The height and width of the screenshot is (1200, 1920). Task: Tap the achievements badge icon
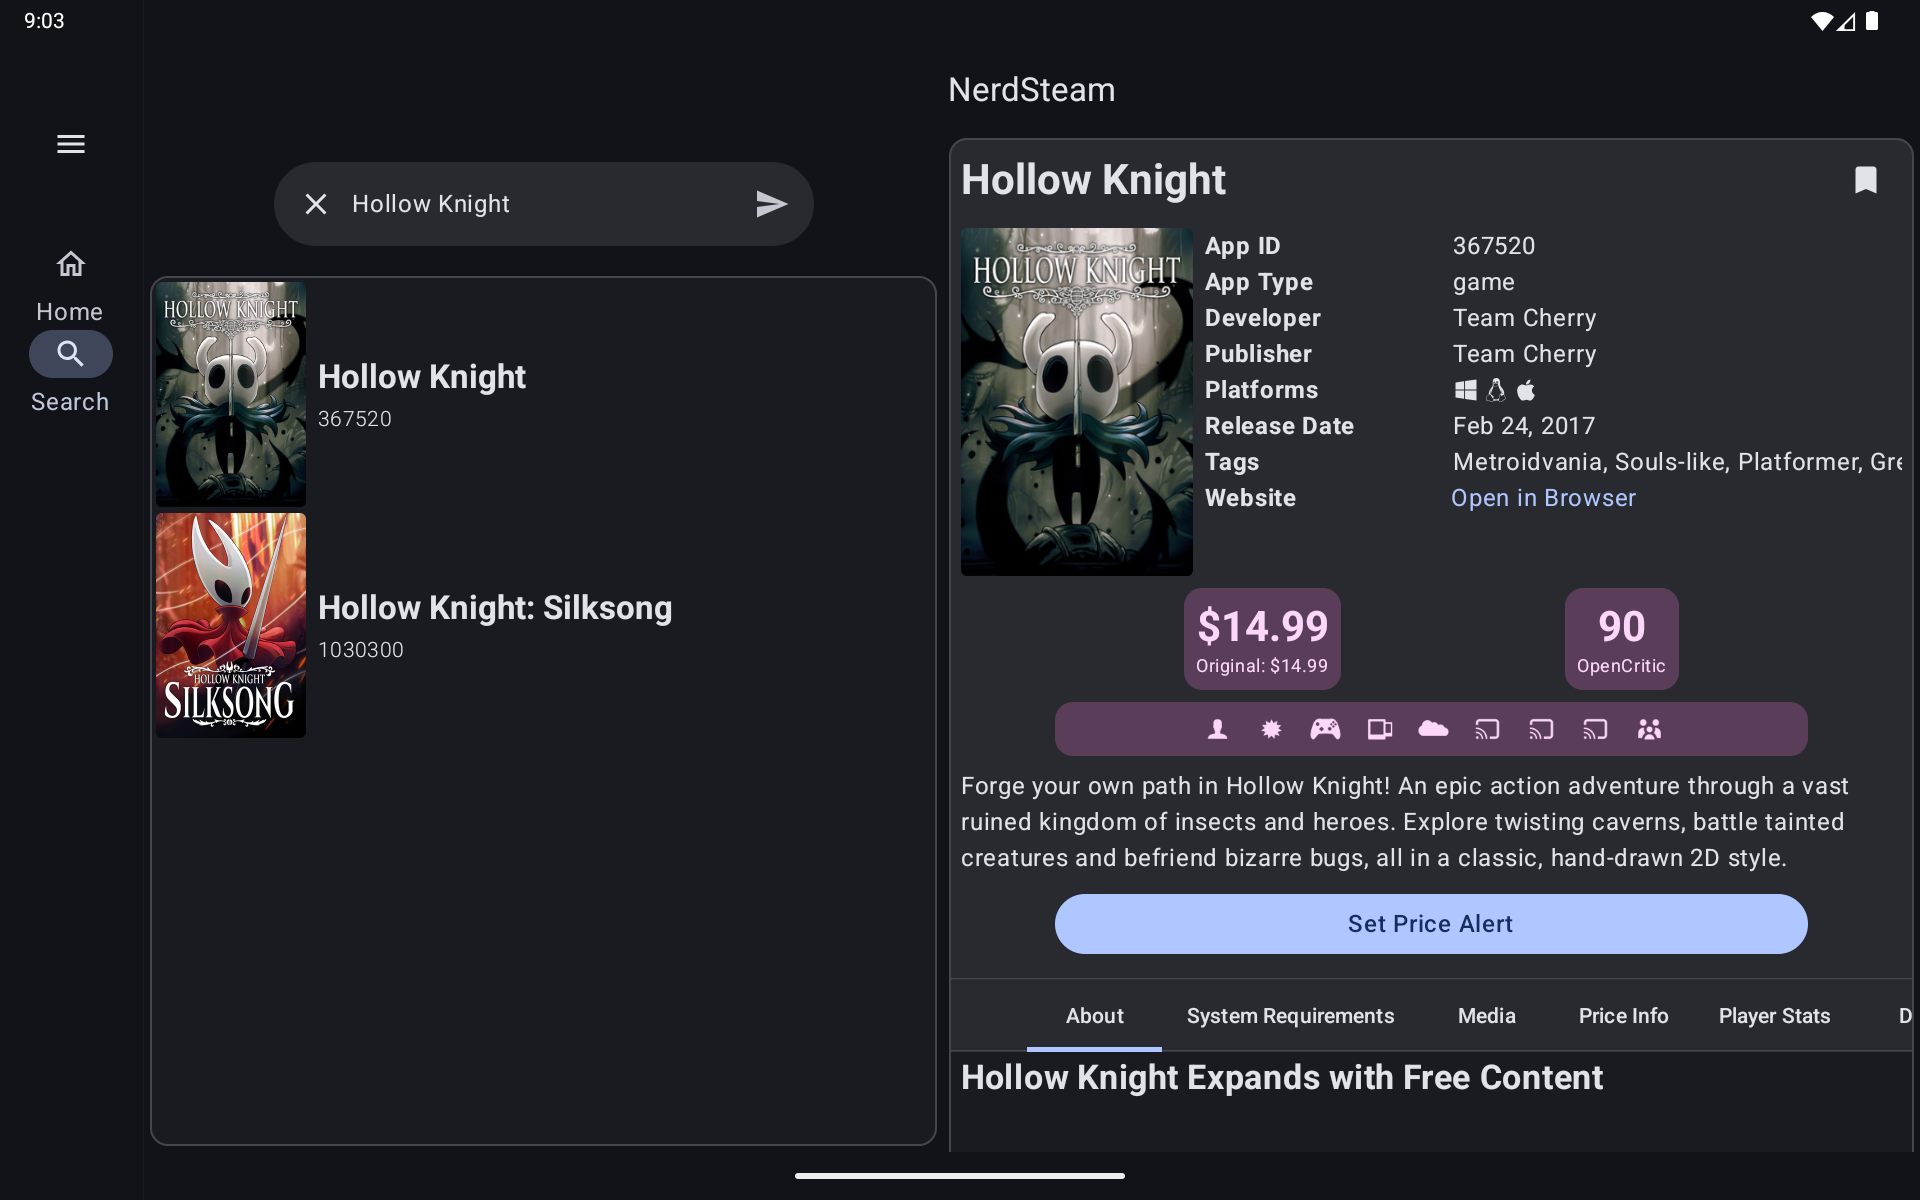pos(1271,729)
